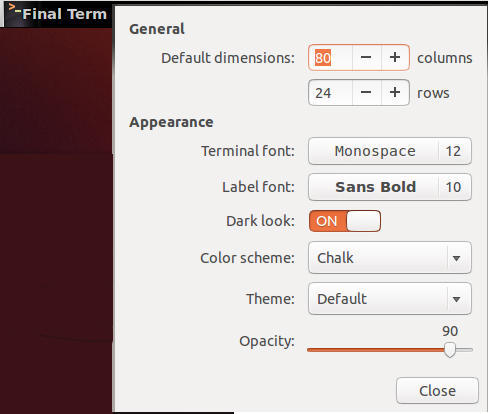Click the label font size 10

tap(453, 187)
